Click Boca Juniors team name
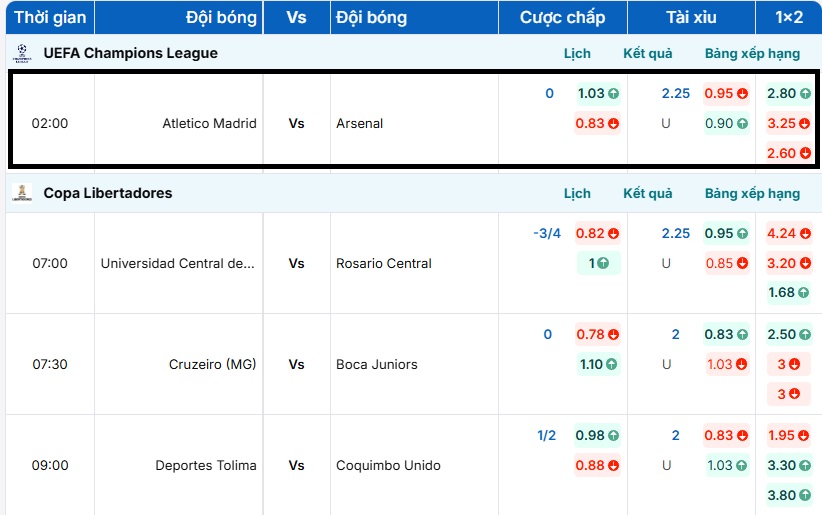 377,364
